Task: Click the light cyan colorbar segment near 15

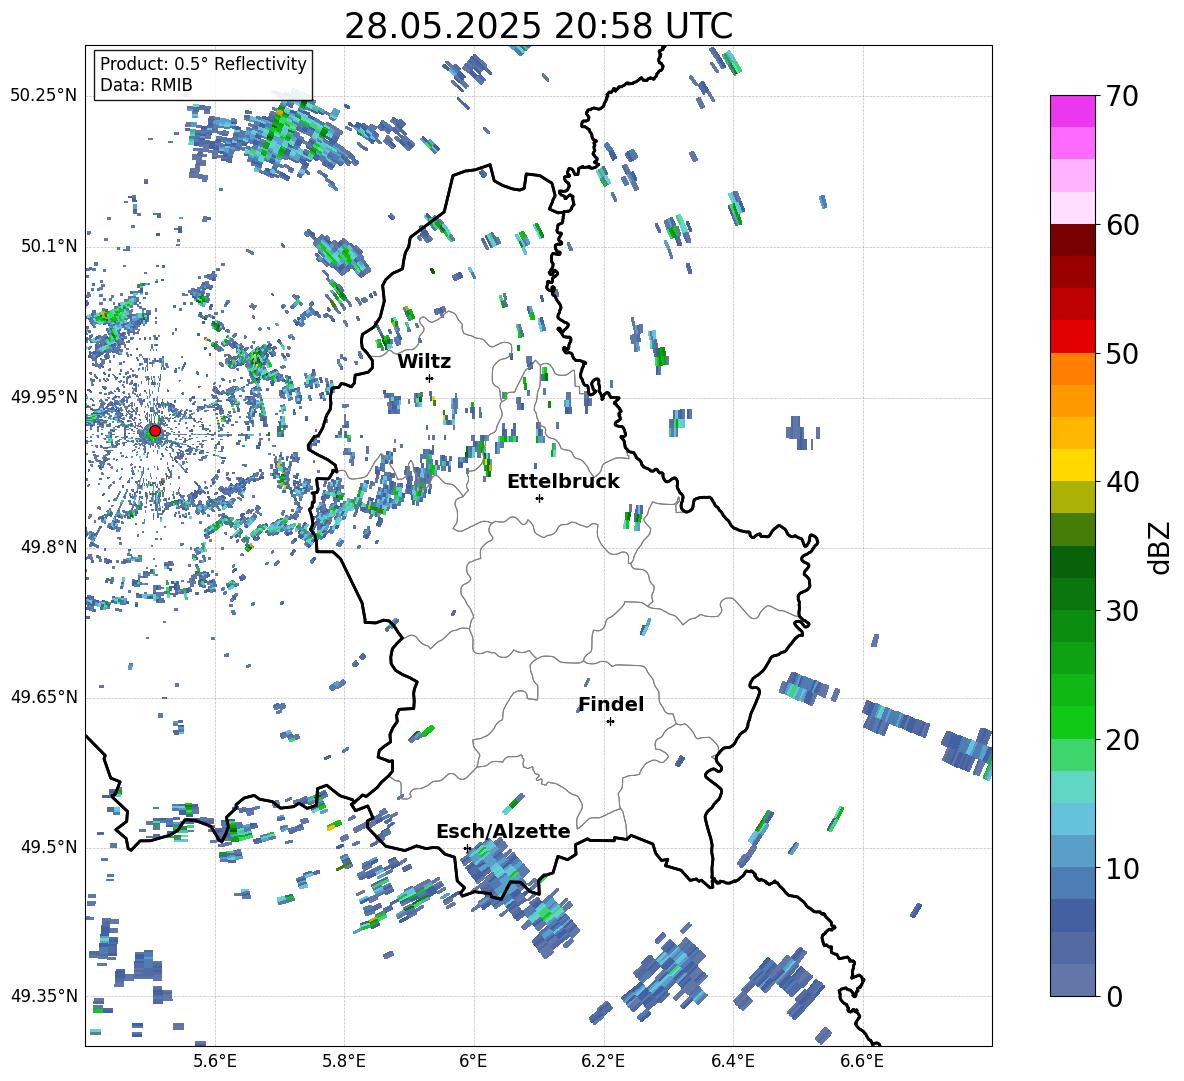Action: point(1072,787)
